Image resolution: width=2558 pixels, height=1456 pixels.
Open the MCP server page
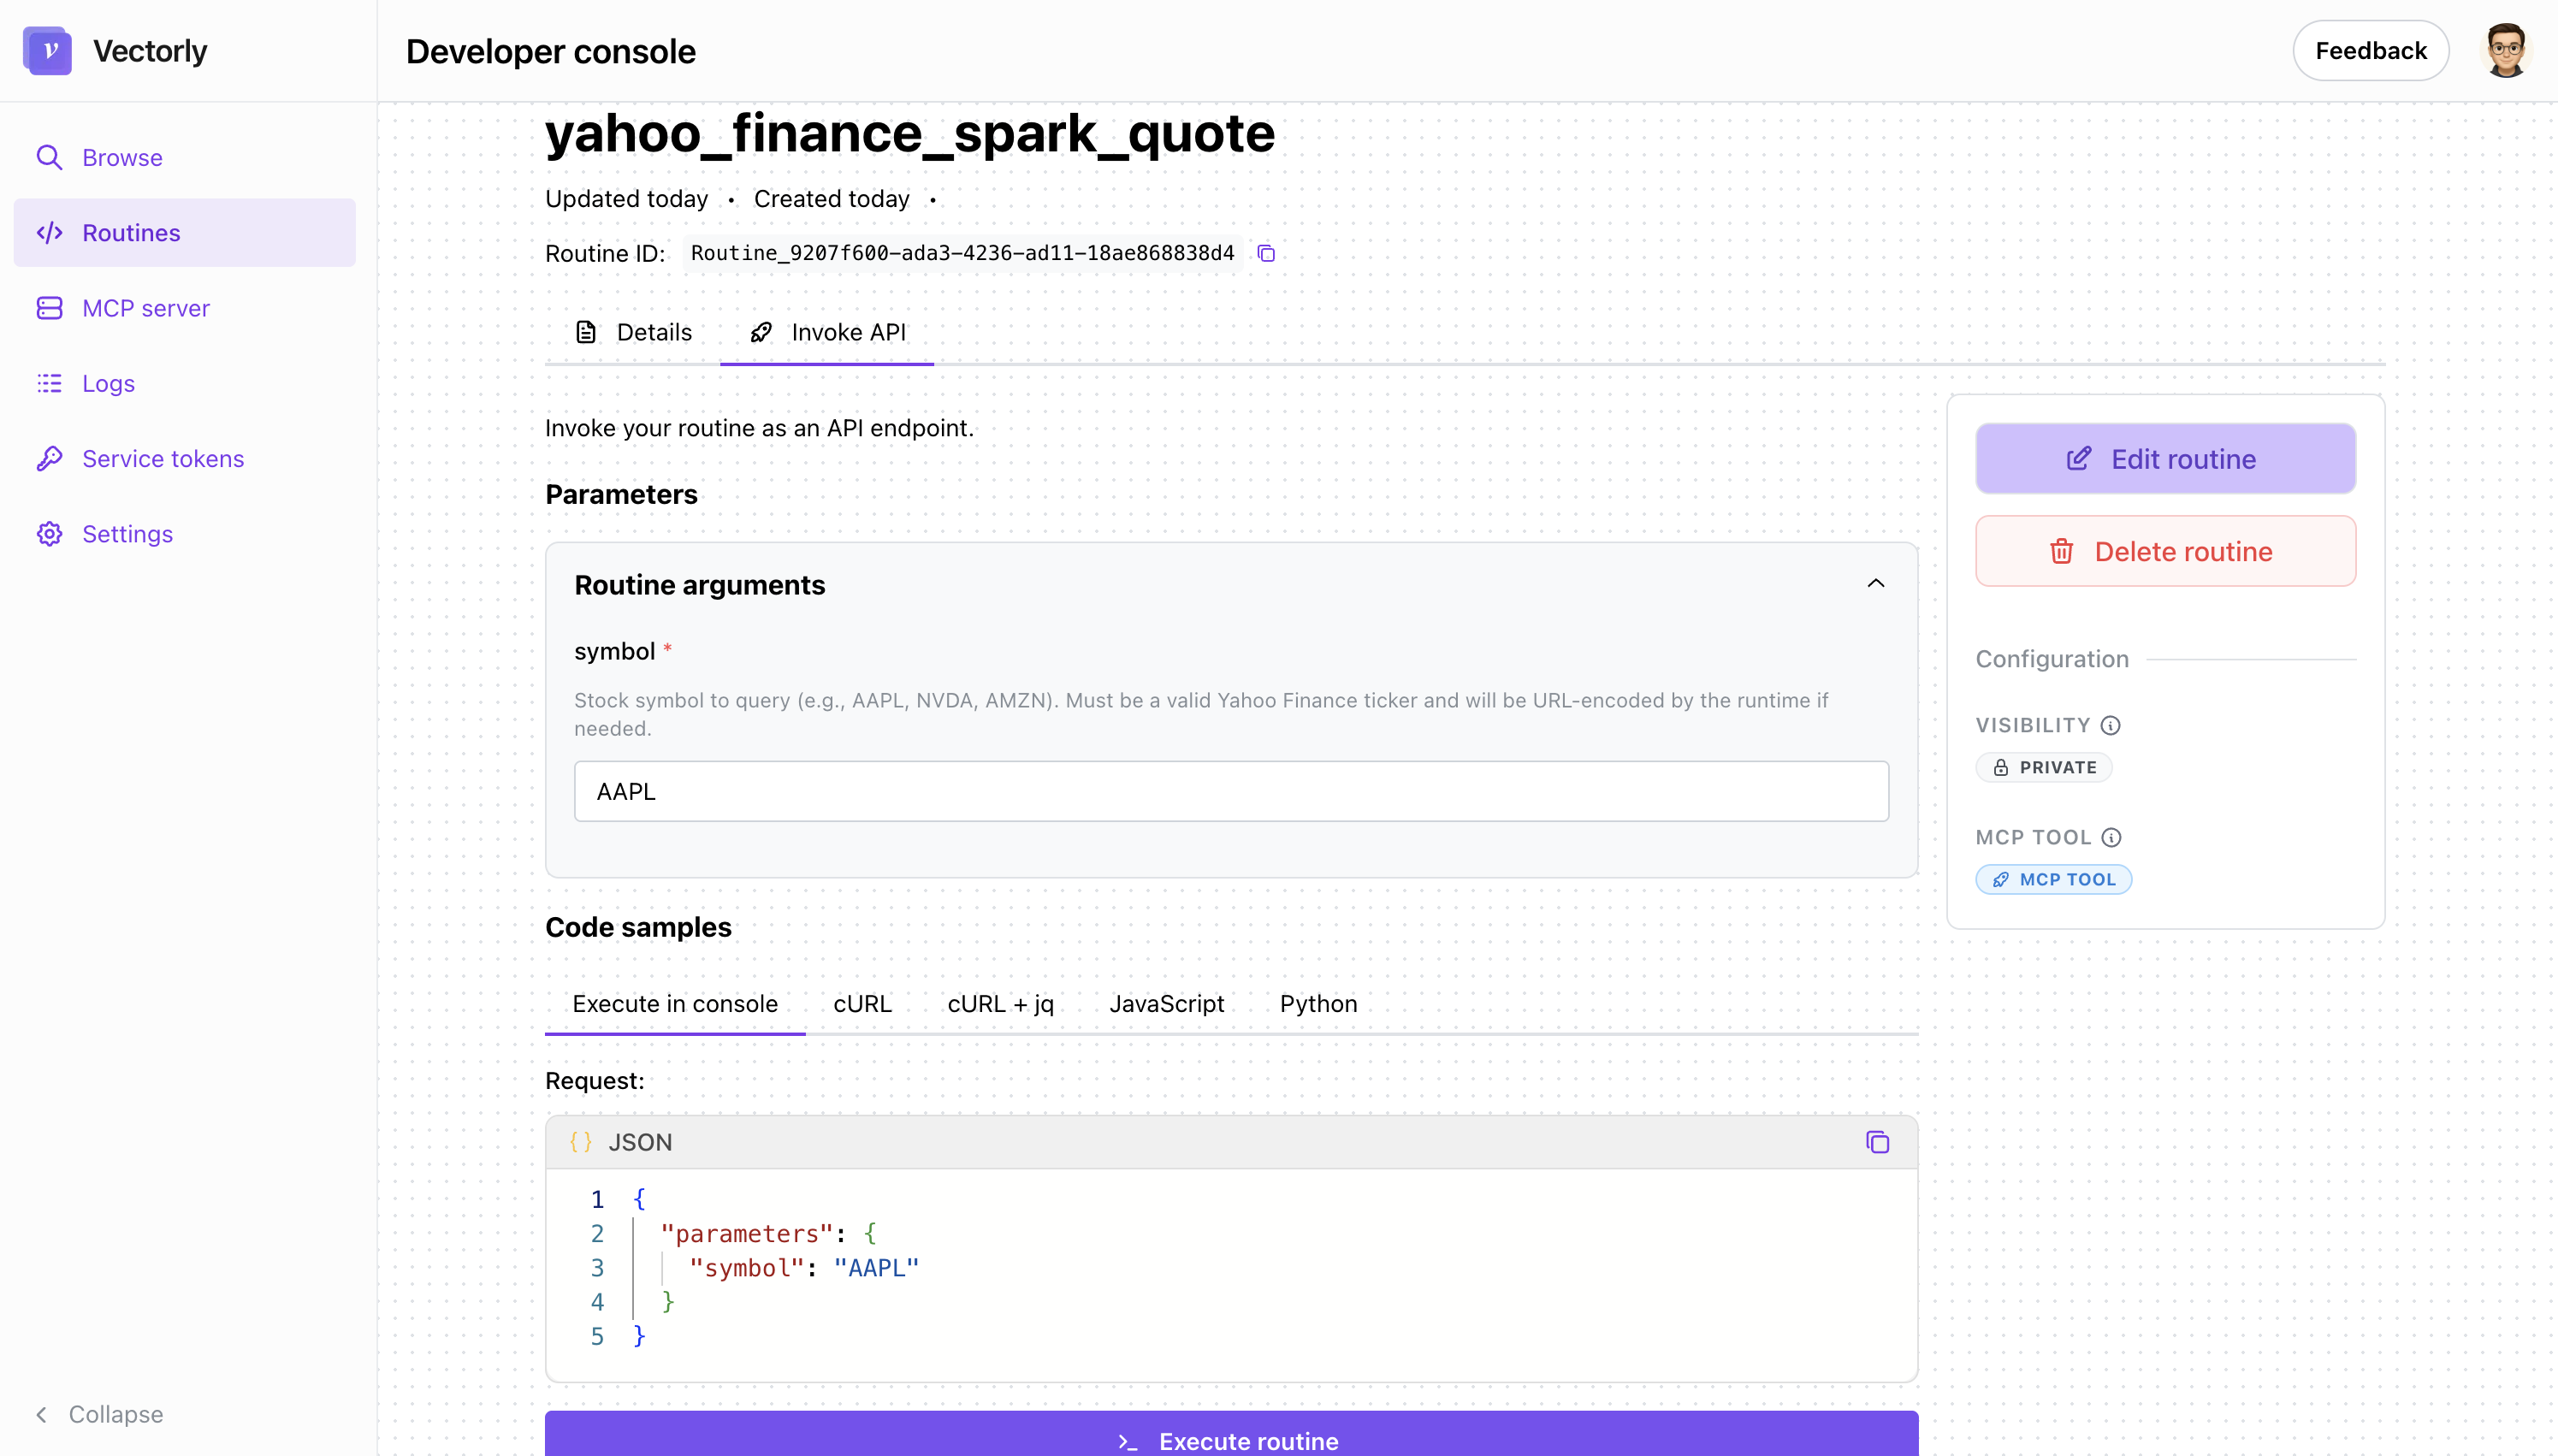click(x=145, y=308)
